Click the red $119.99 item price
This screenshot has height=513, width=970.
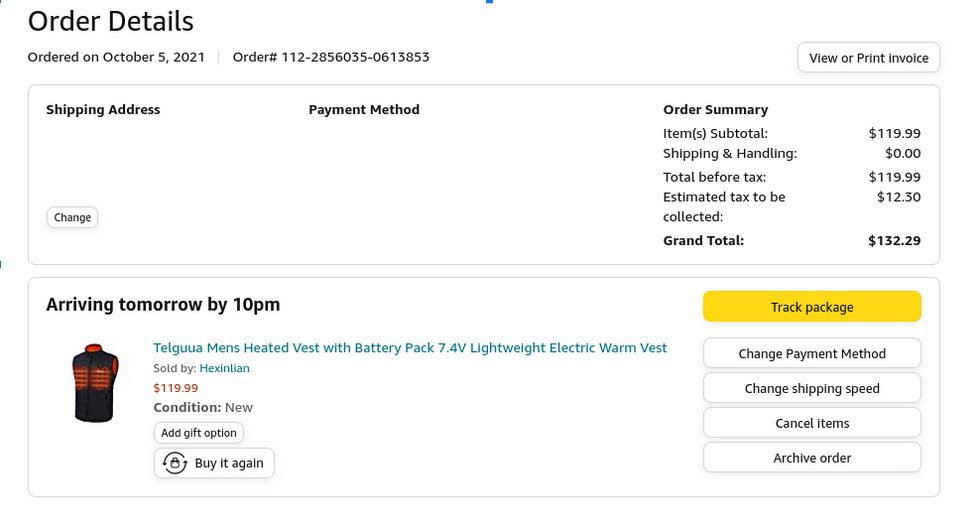click(176, 388)
